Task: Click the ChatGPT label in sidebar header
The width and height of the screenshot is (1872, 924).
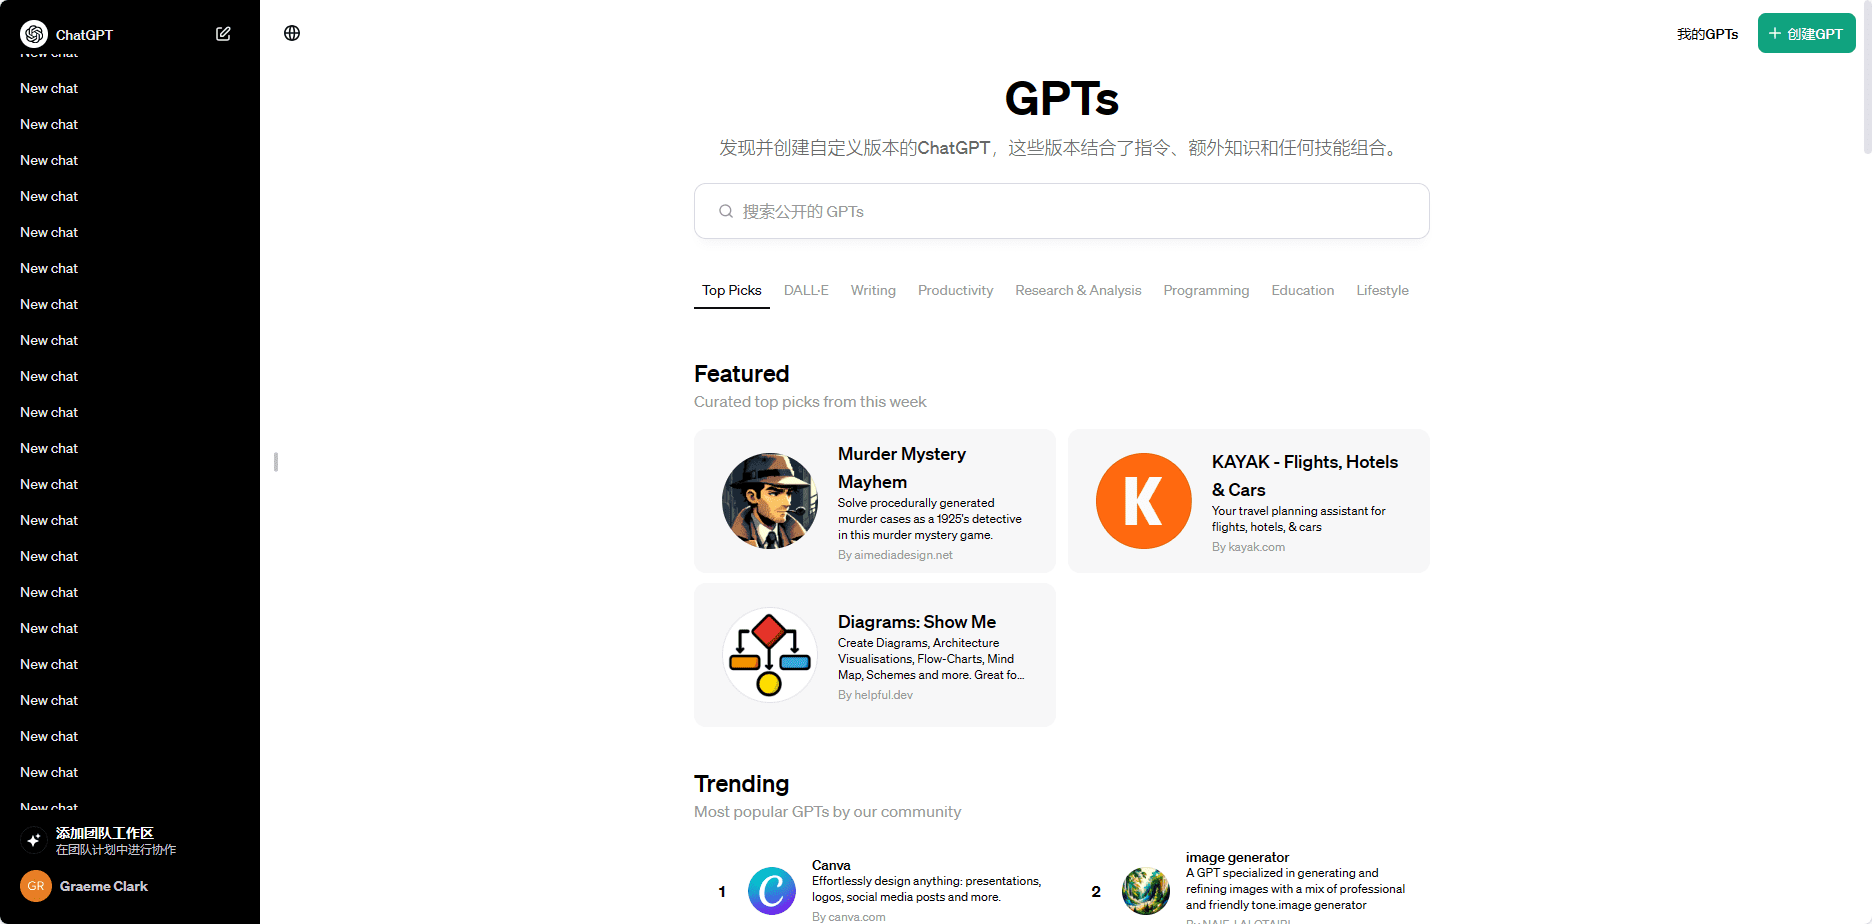Action: pyautogui.click(x=84, y=35)
